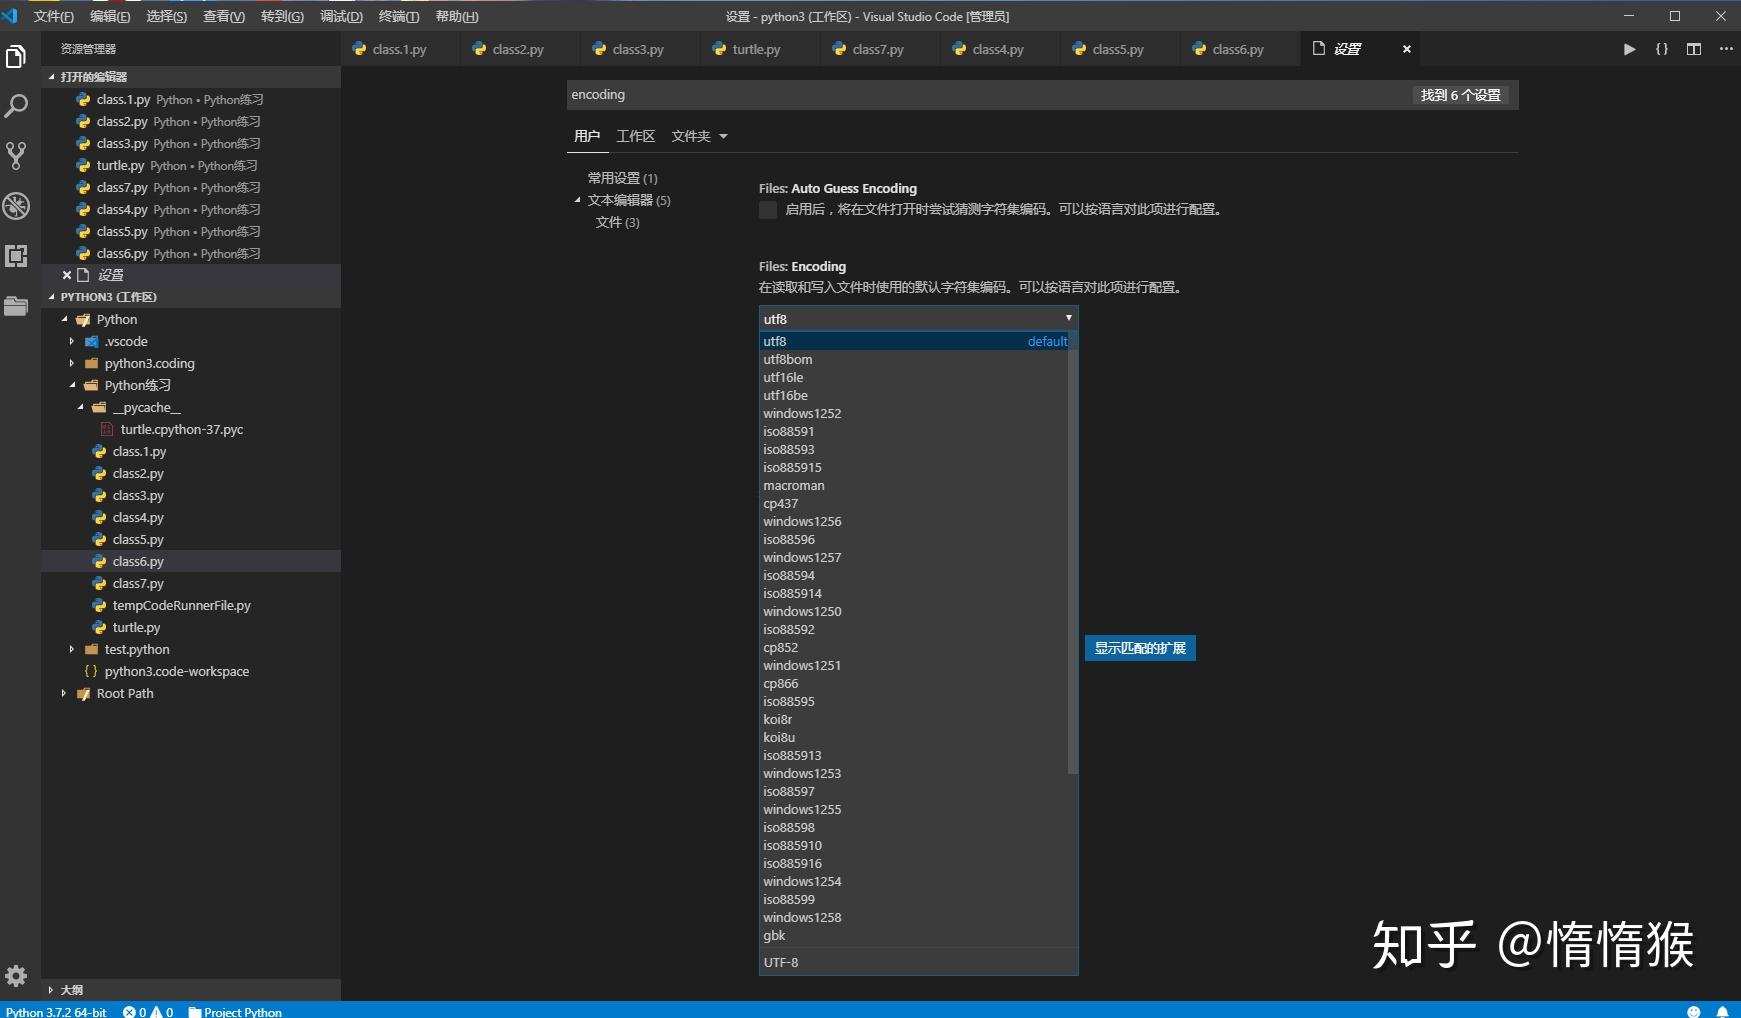The width and height of the screenshot is (1741, 1018).
Task: Open the Project Manager folder icon
Action: tap(16, 306)
